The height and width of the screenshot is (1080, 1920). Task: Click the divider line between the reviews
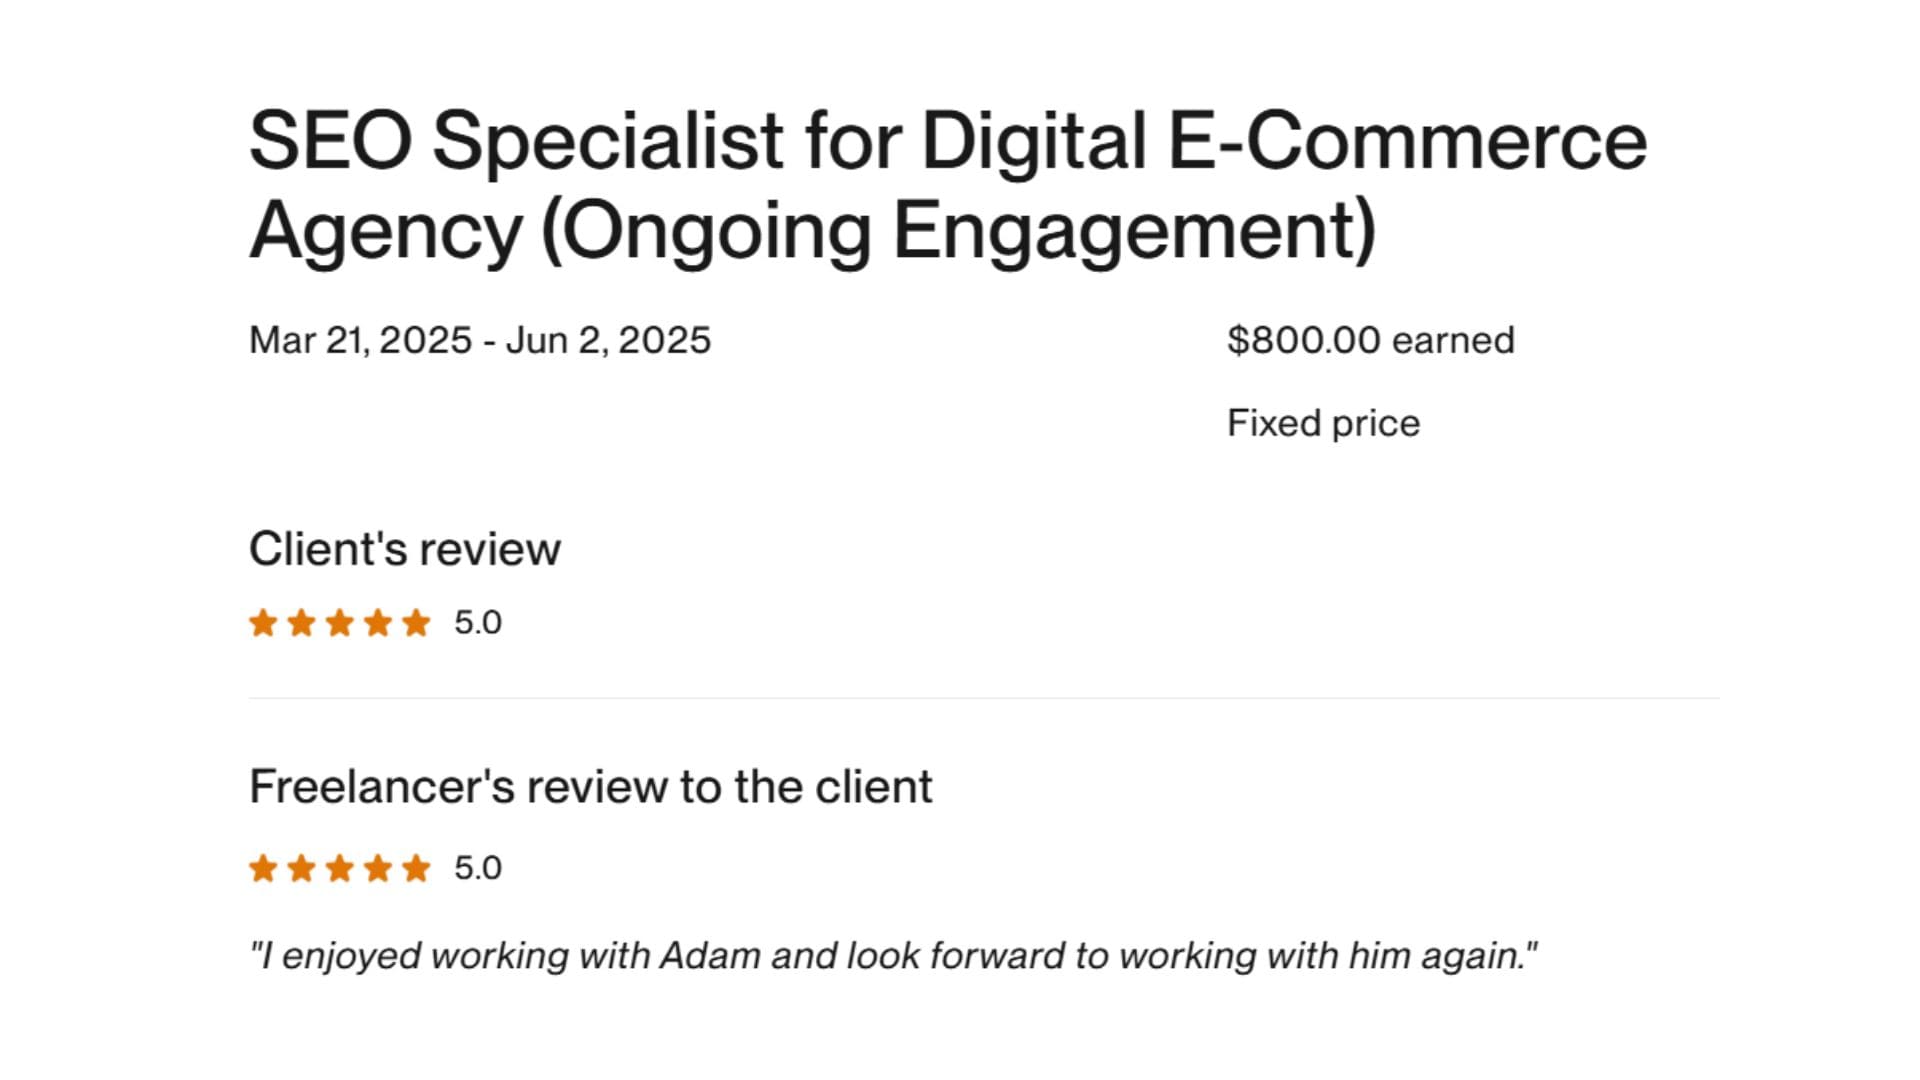tap(984, 698)
